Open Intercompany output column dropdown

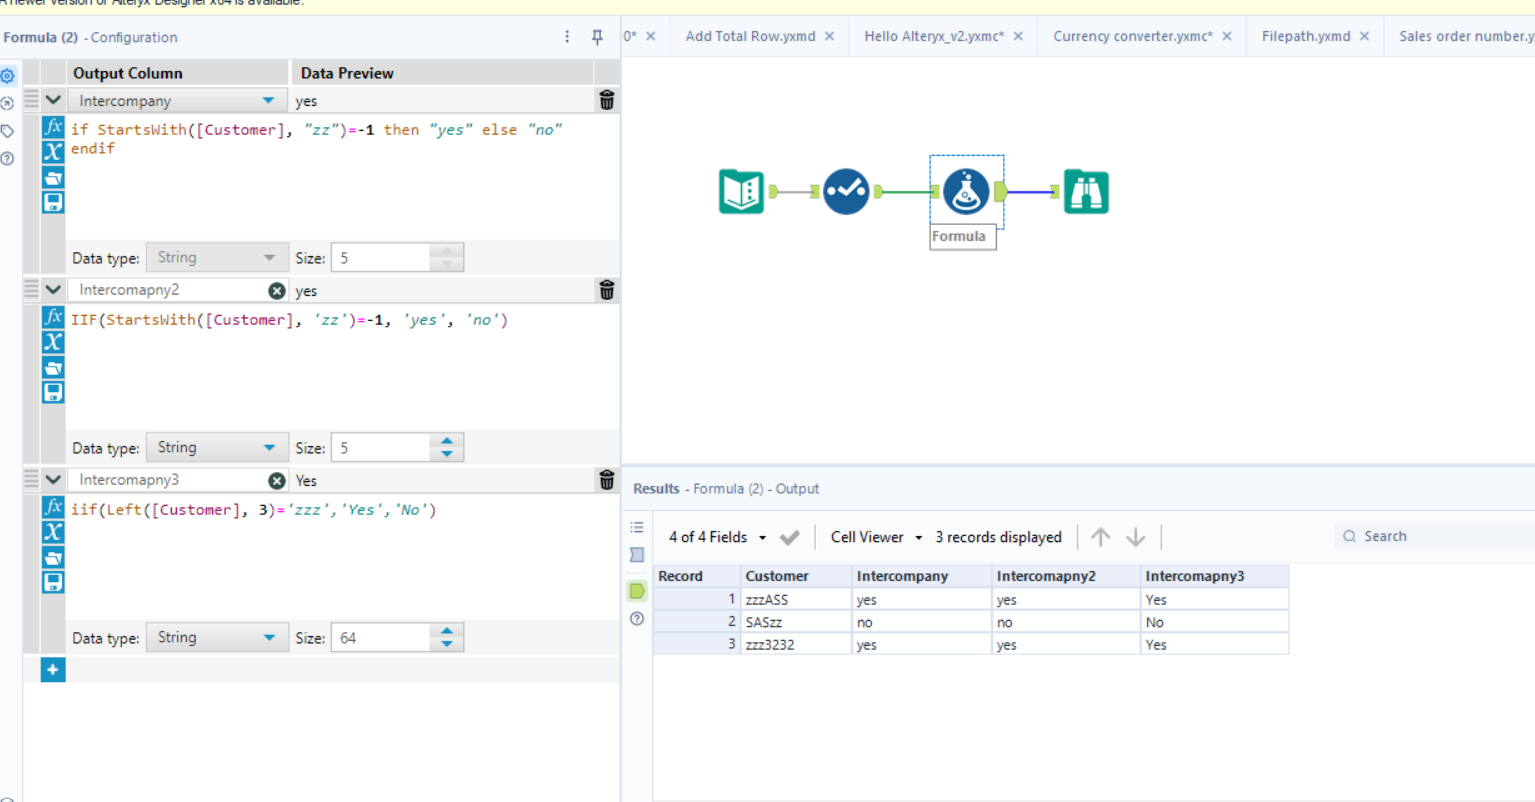(268, 101)
